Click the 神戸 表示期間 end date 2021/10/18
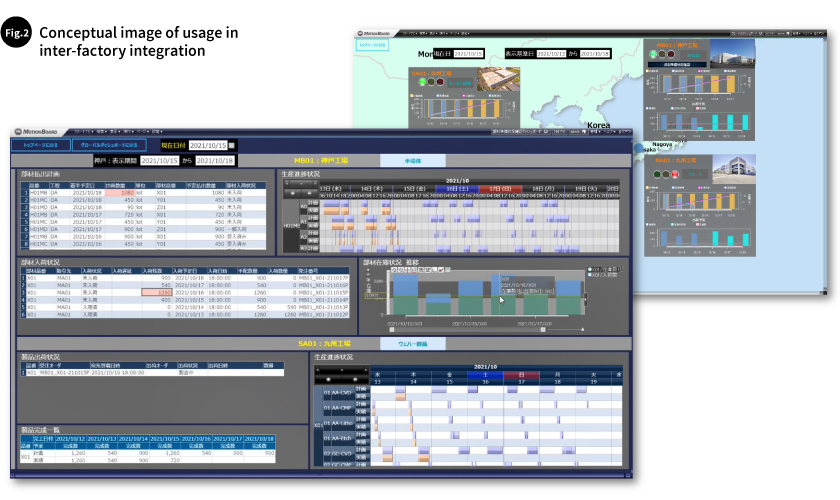The image size is (840, 500). (x=215, y=160)
